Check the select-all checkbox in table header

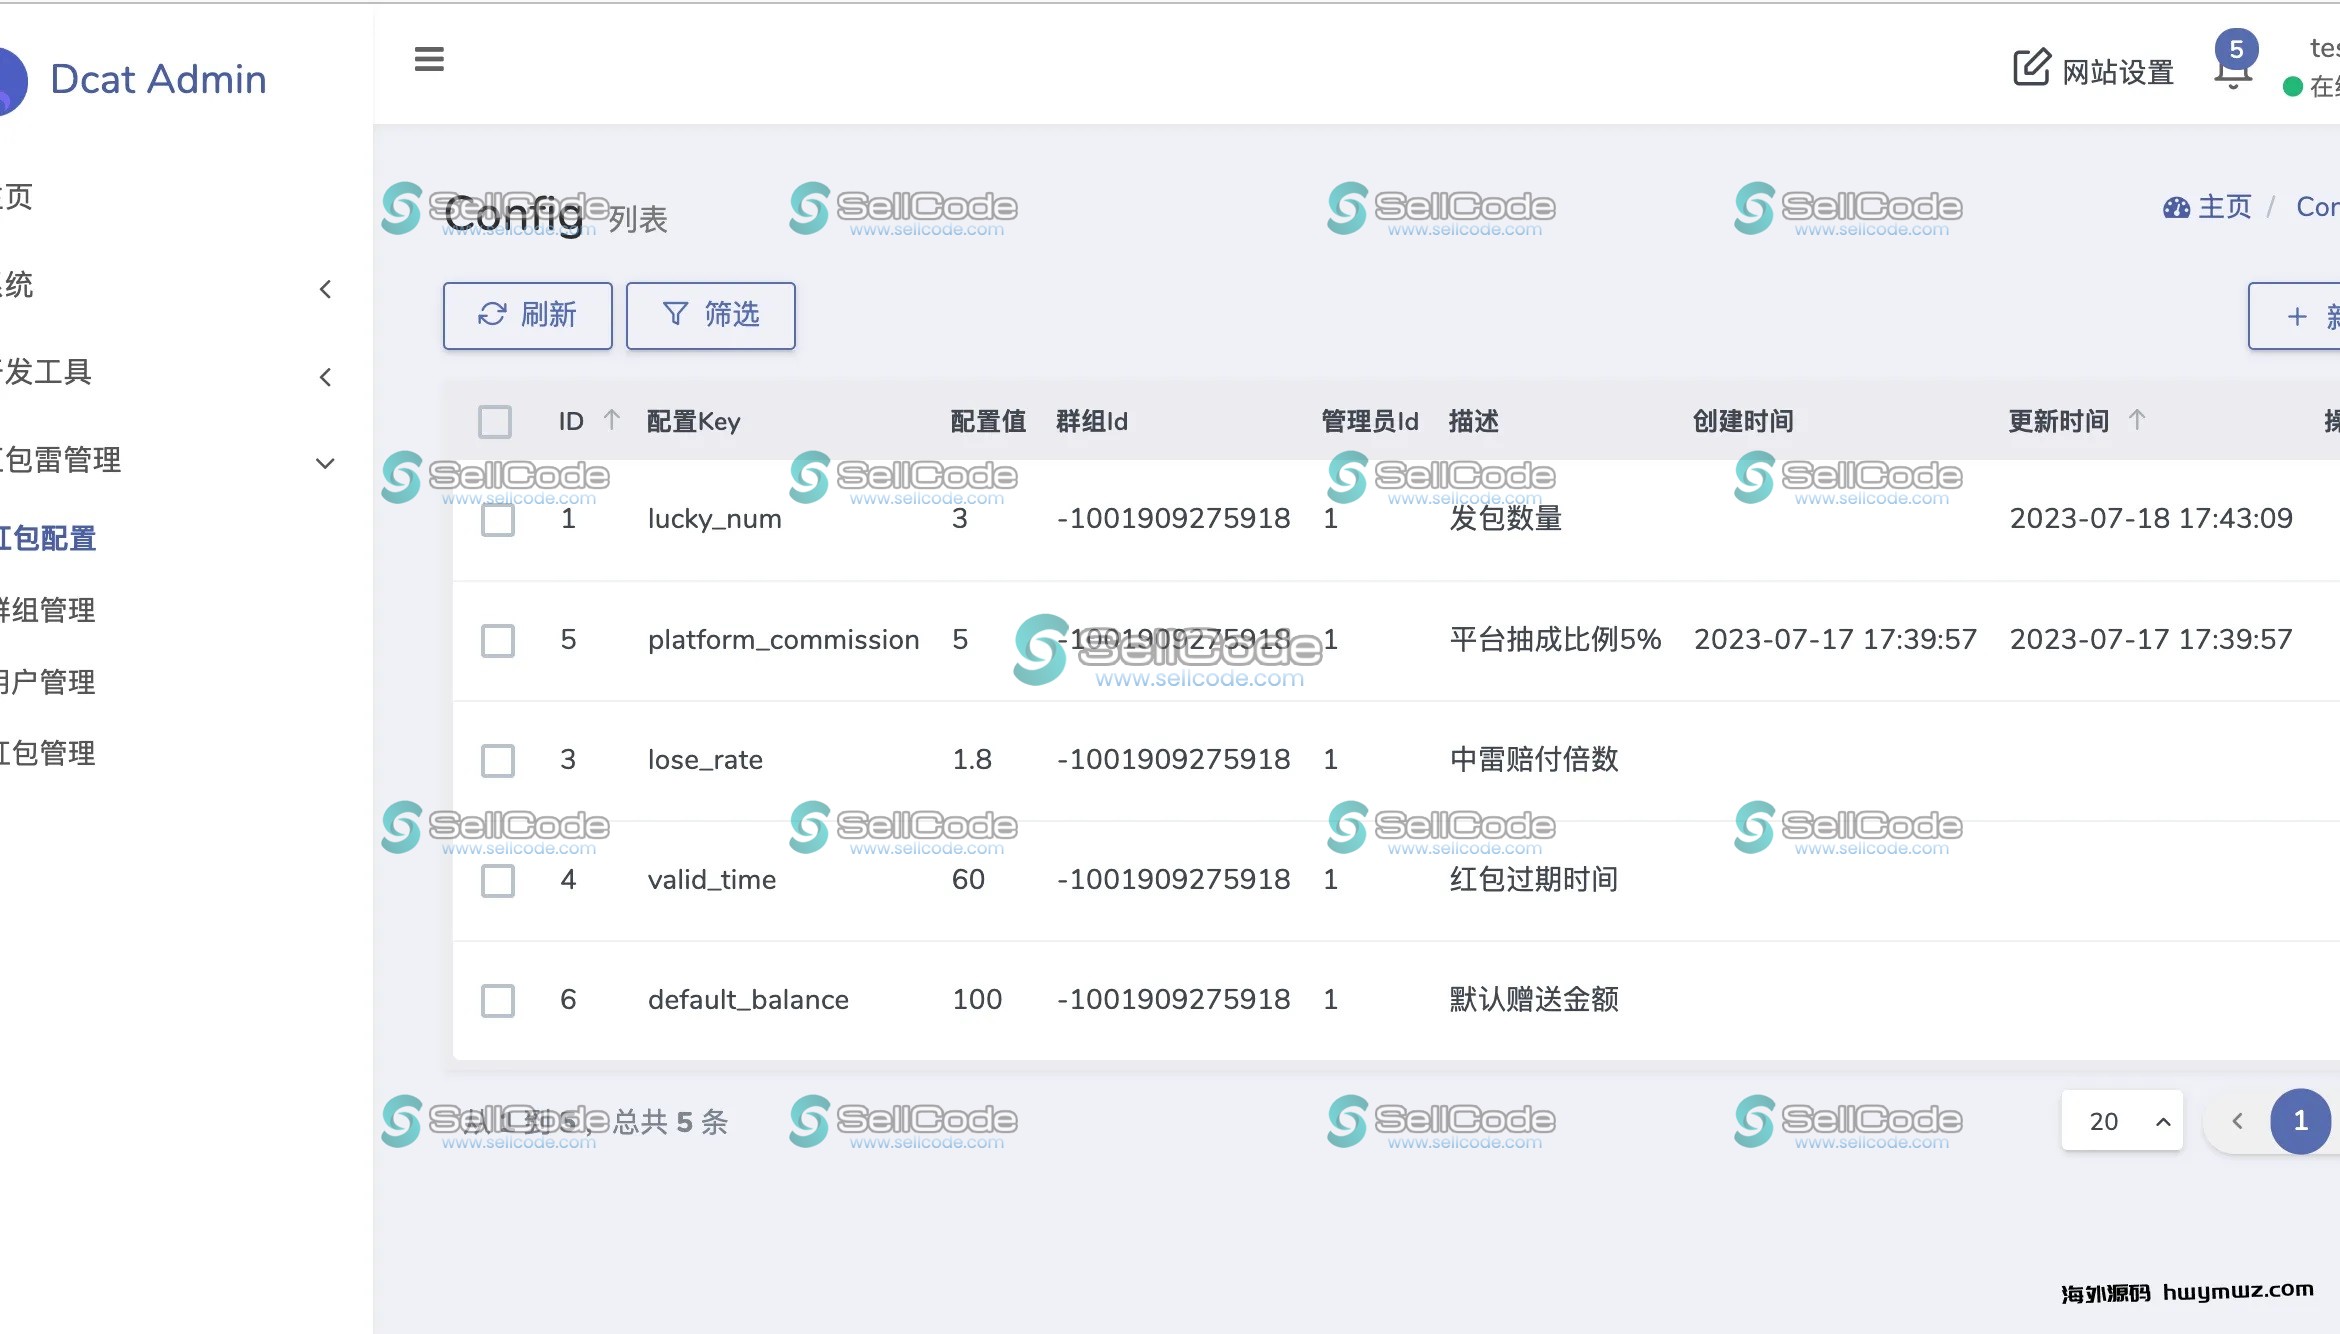(x=494, y=421)
